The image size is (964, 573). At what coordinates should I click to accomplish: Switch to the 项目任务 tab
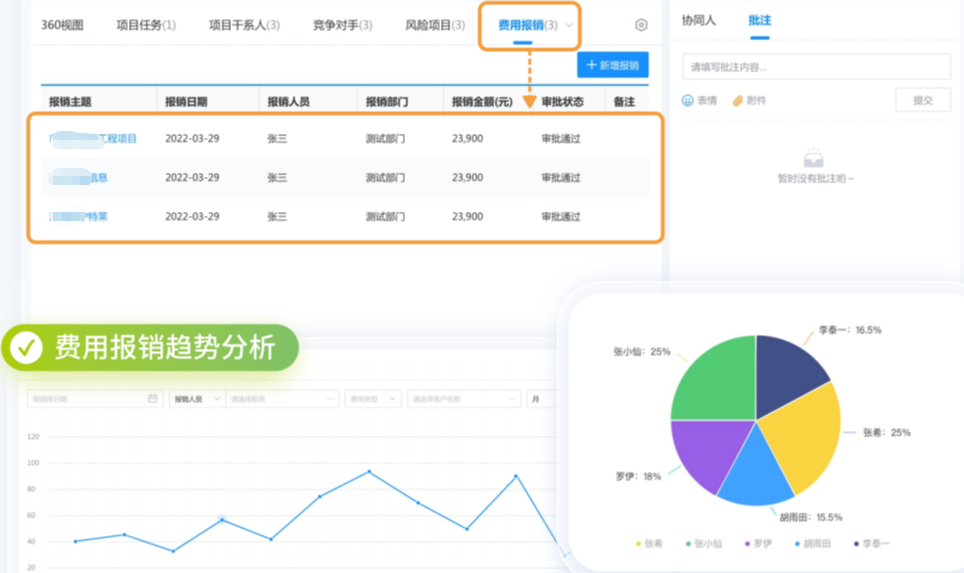pyautogui.click(x=146, y=25)
